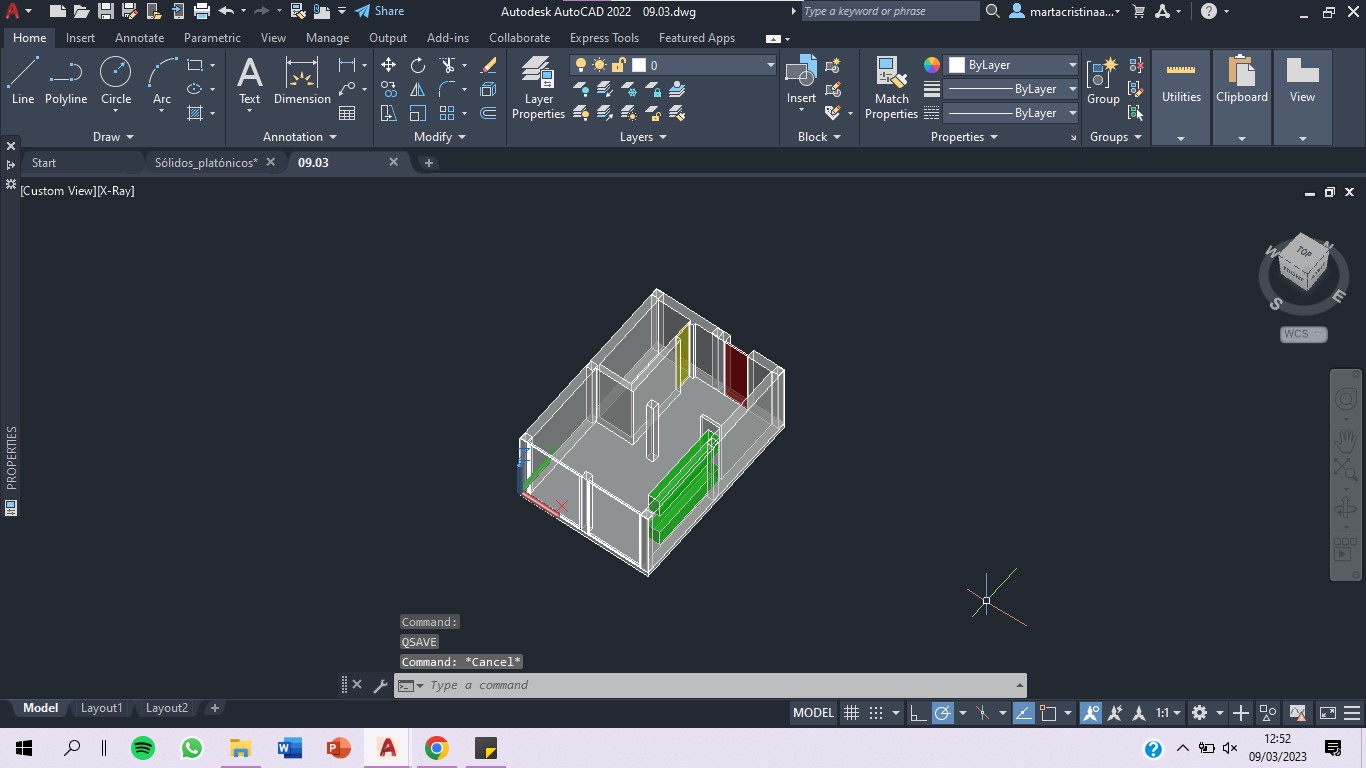
Task: Click the ViewCube TOP face
Action: point(1303,252)
